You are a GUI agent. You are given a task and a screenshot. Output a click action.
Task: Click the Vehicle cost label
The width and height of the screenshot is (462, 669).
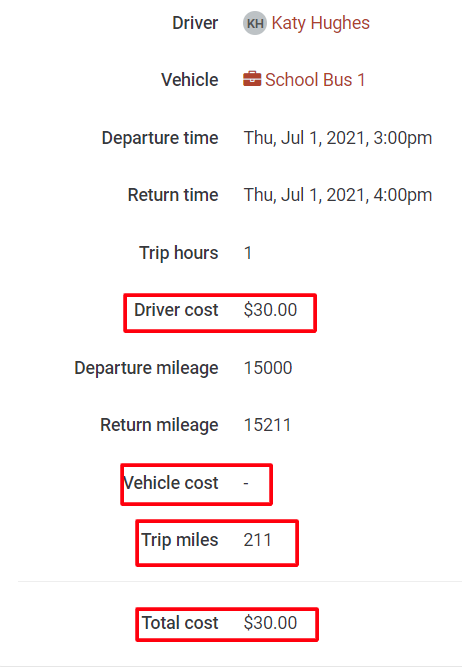click(x=171, y=483)
